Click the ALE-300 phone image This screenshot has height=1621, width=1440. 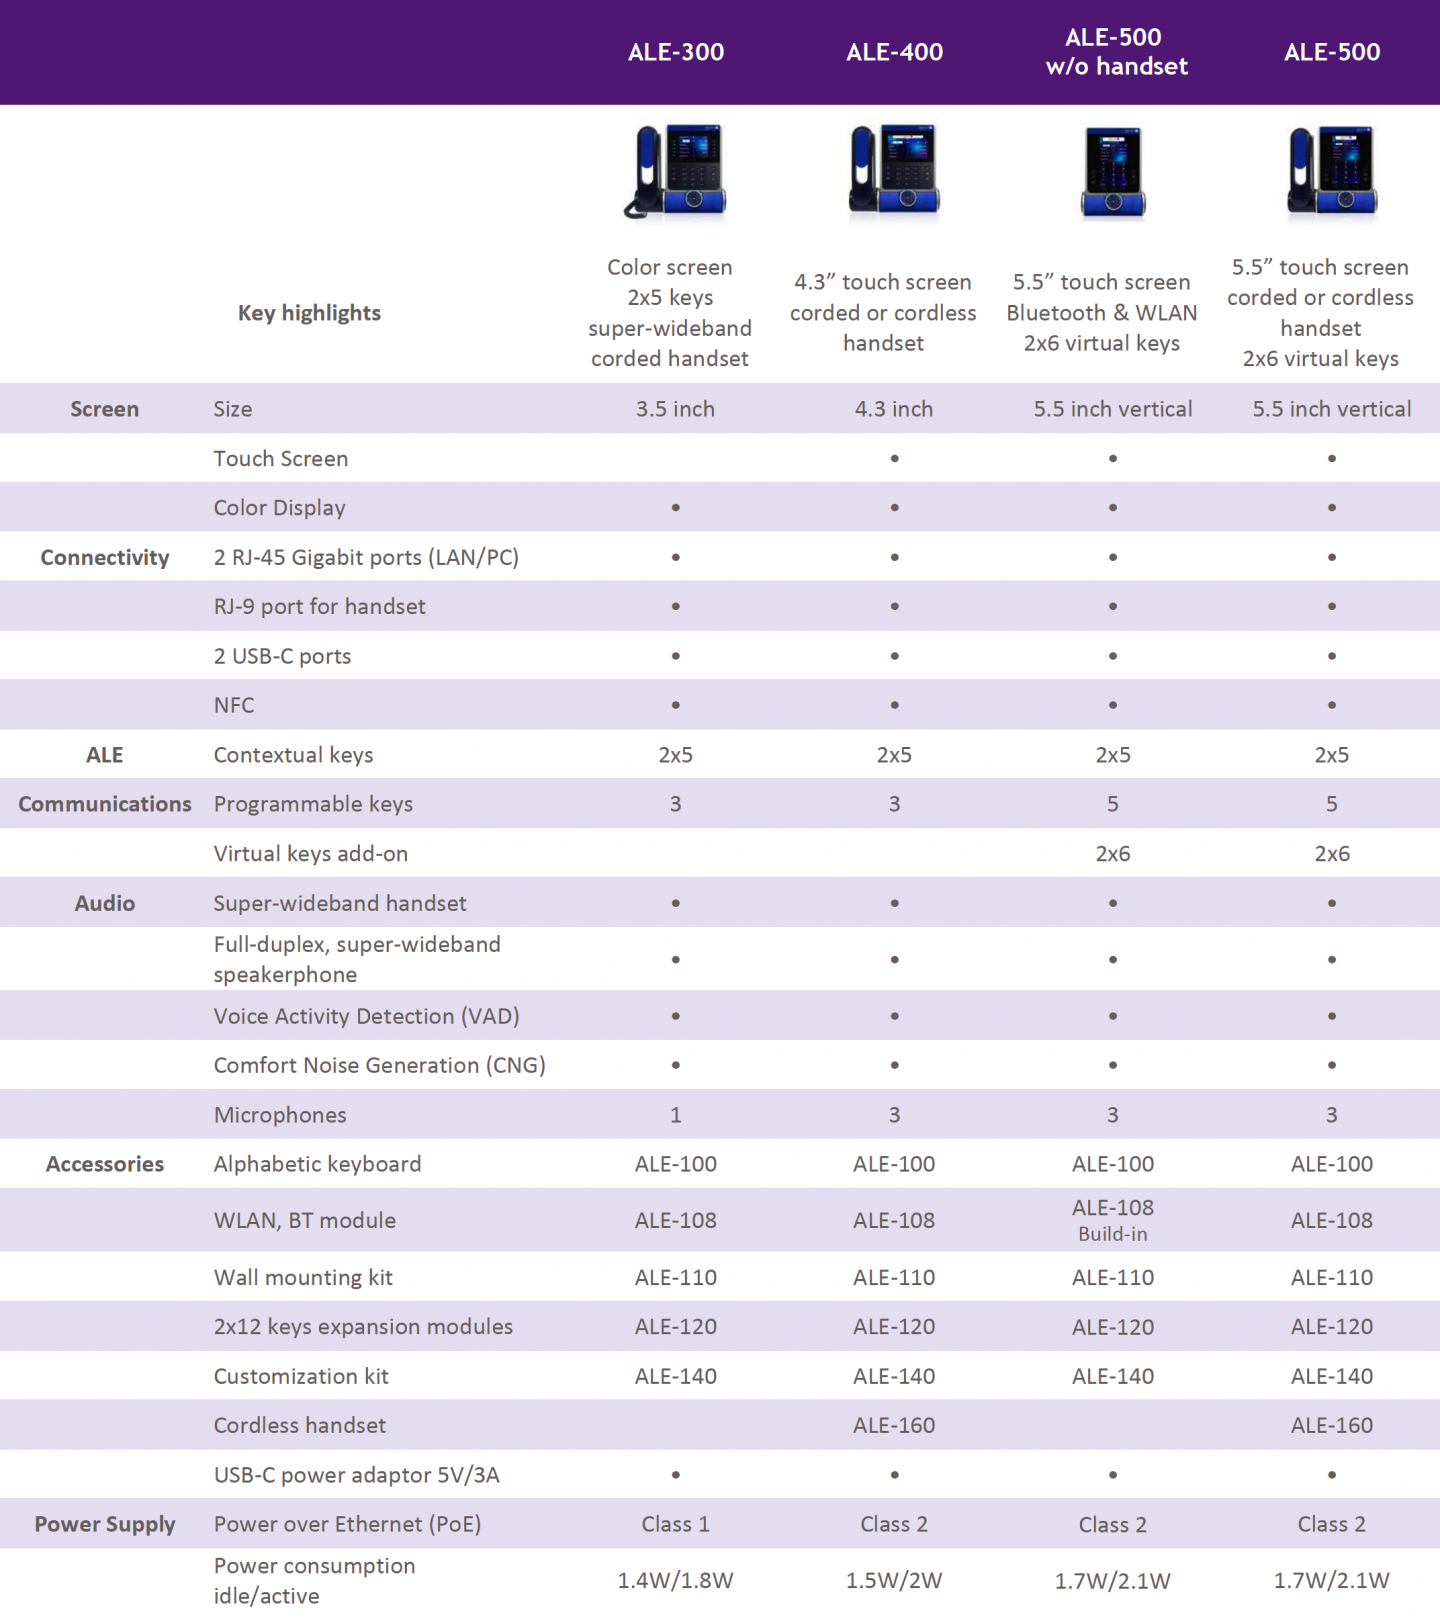coord(676,171)
